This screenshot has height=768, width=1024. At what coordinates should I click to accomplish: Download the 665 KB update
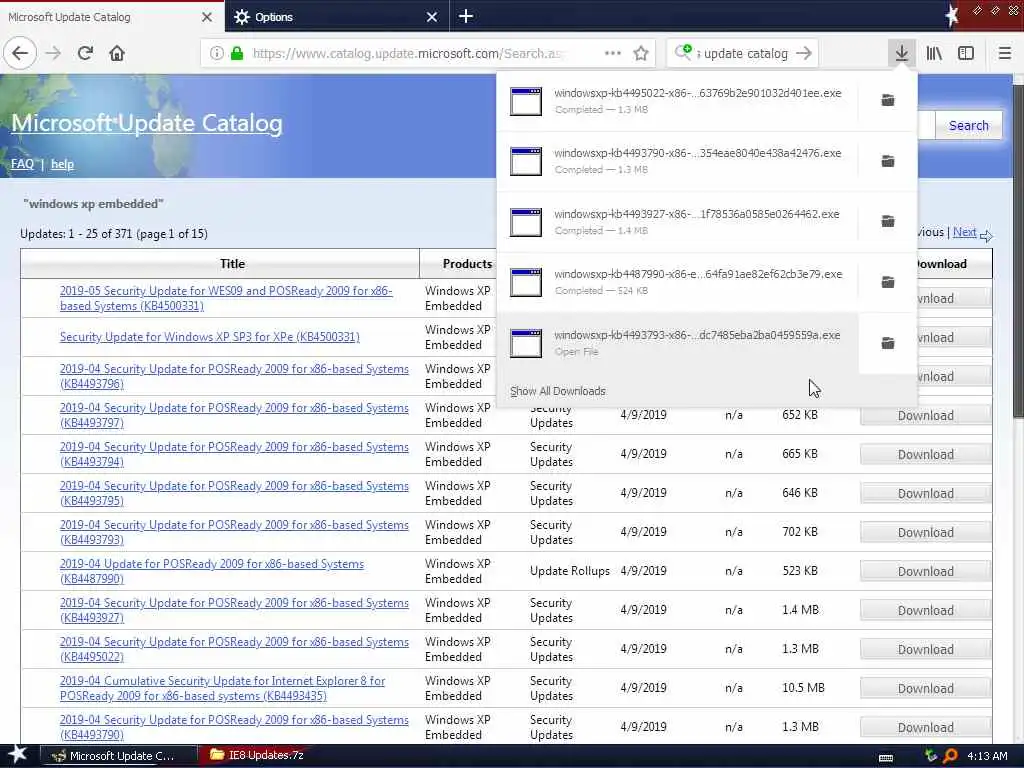point(925,455)
